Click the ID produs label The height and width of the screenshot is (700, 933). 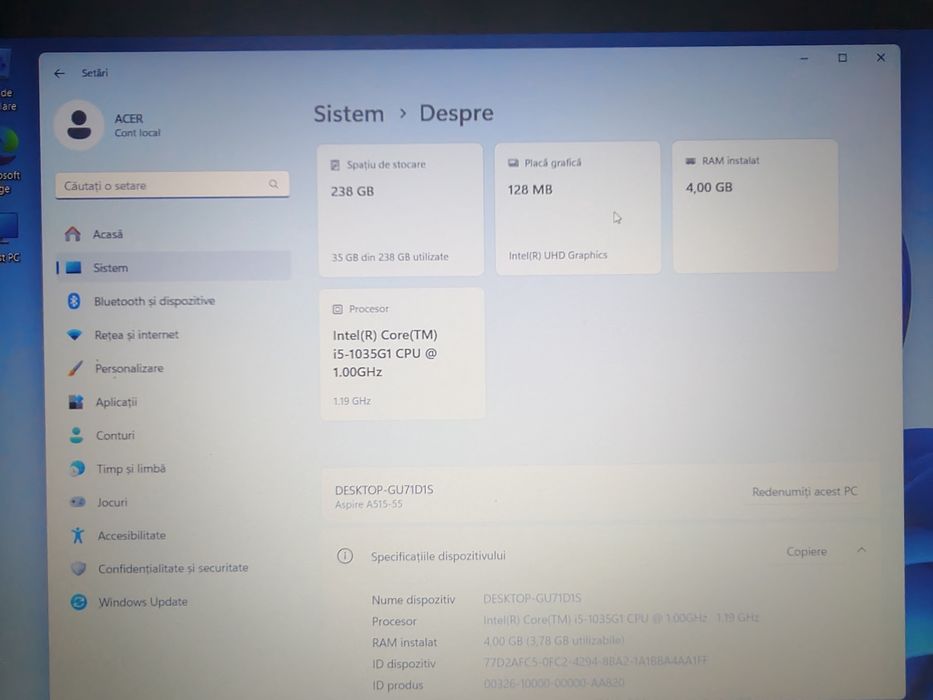[397, 685]
